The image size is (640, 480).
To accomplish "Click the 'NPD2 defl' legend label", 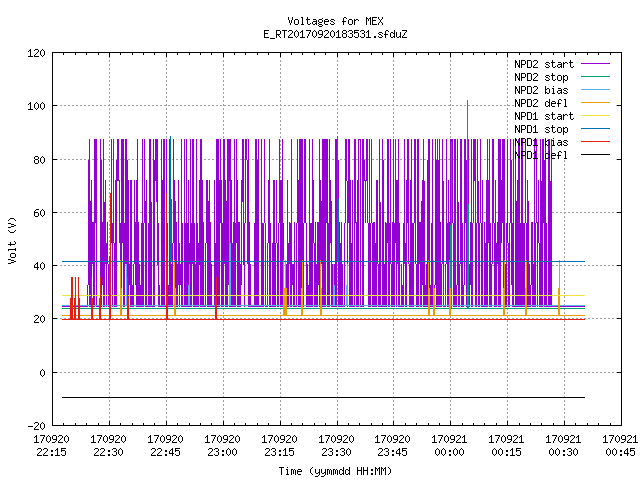I will click(541, 103).
